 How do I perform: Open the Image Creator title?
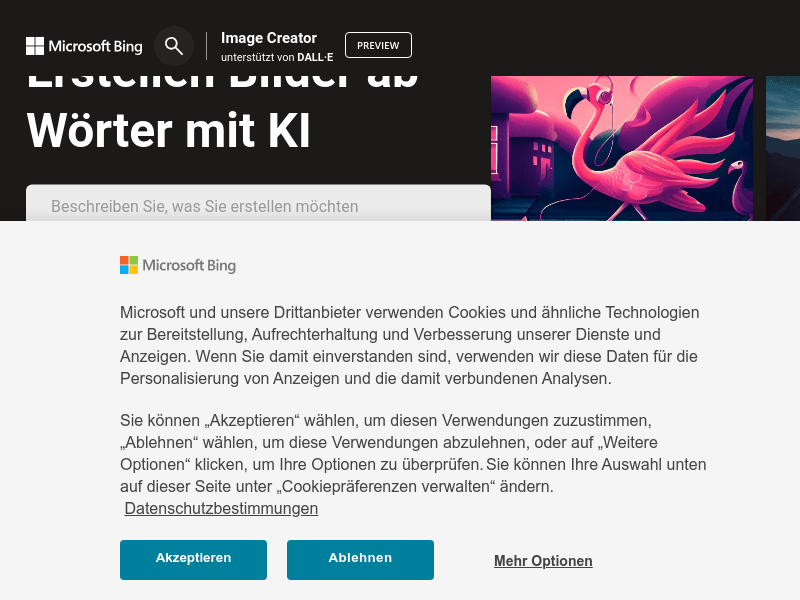(269, 38)
